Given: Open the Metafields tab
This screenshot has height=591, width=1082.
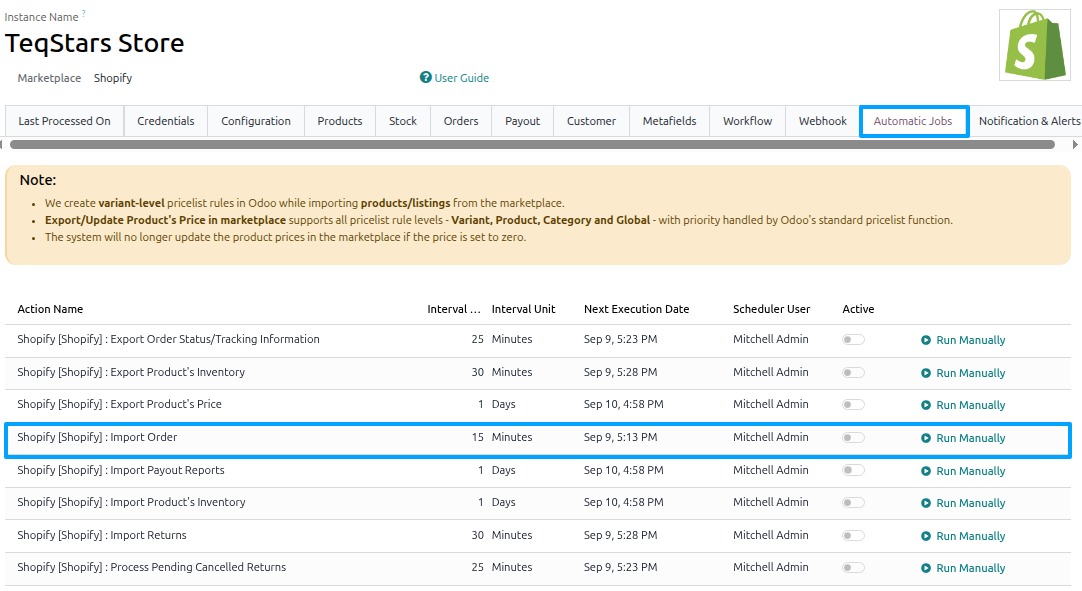Looking at the screenshot, I should click(x=669, y=121).
